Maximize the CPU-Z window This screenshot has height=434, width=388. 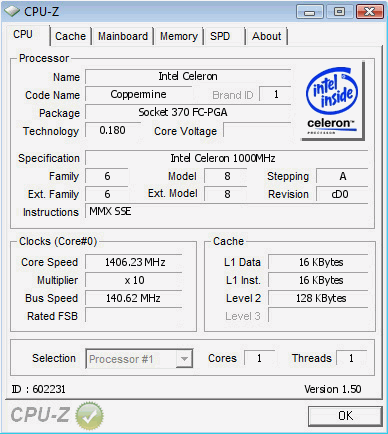click(x=339, y=12)
